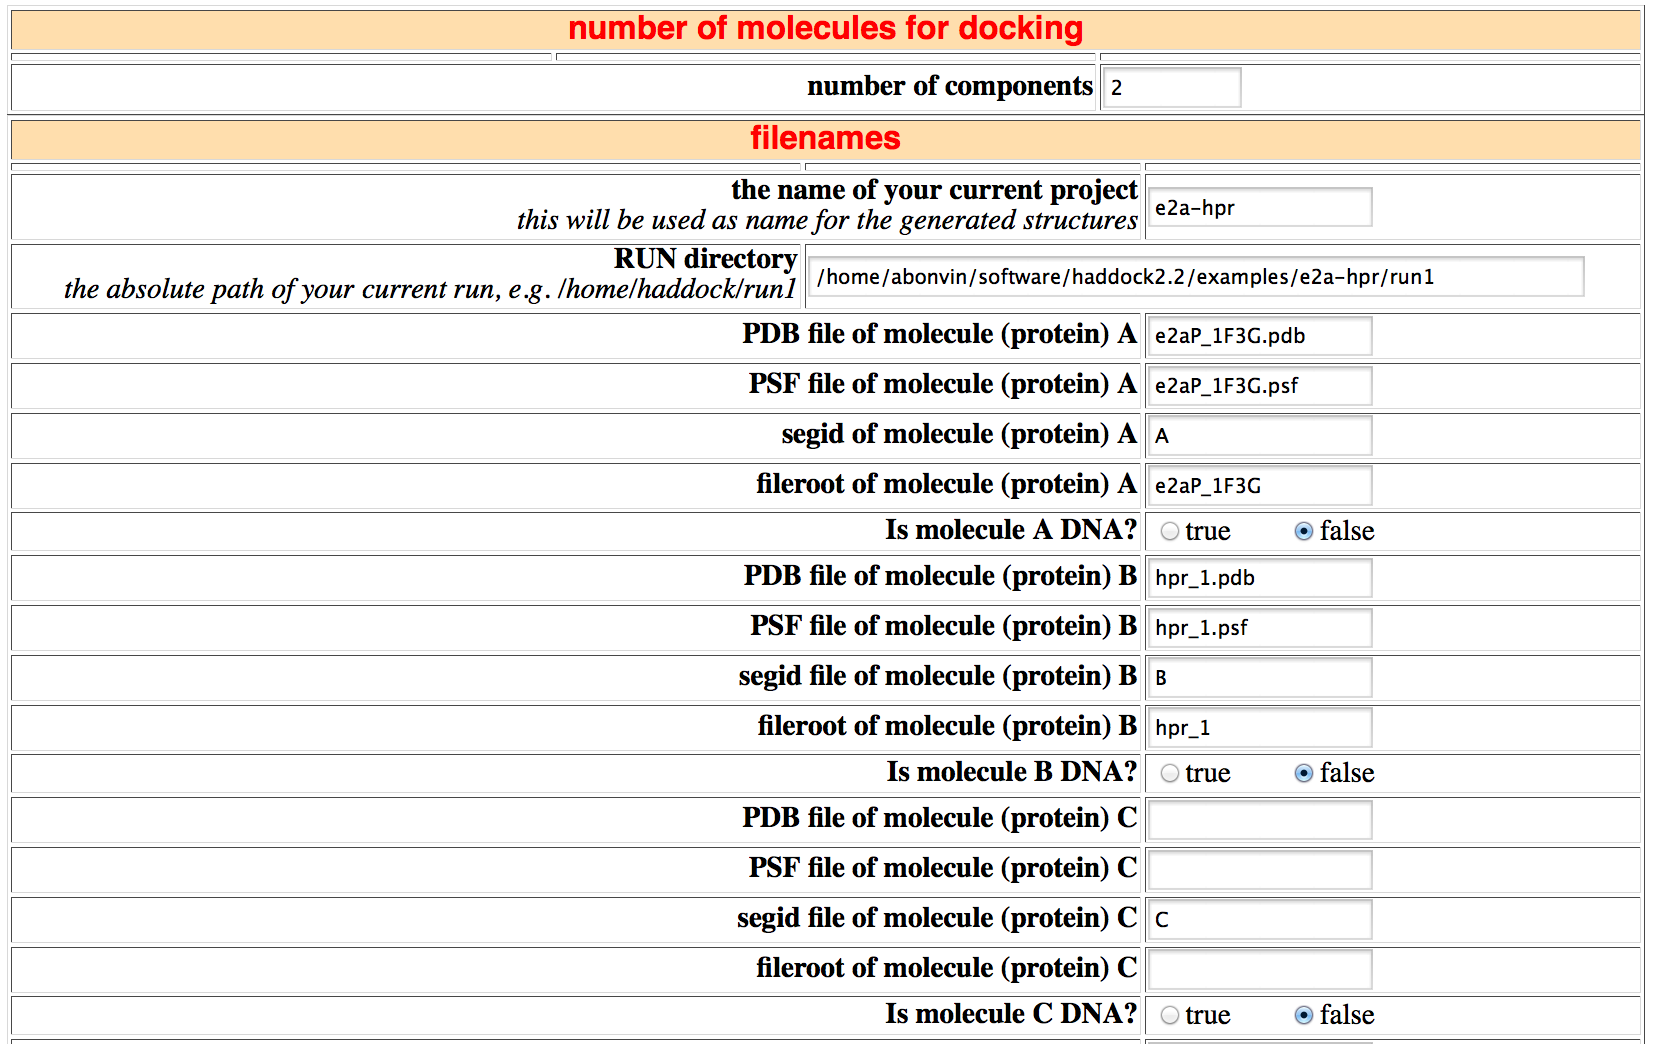
Task: Click 'the name of your current project' label
Action: coord(934,189)
